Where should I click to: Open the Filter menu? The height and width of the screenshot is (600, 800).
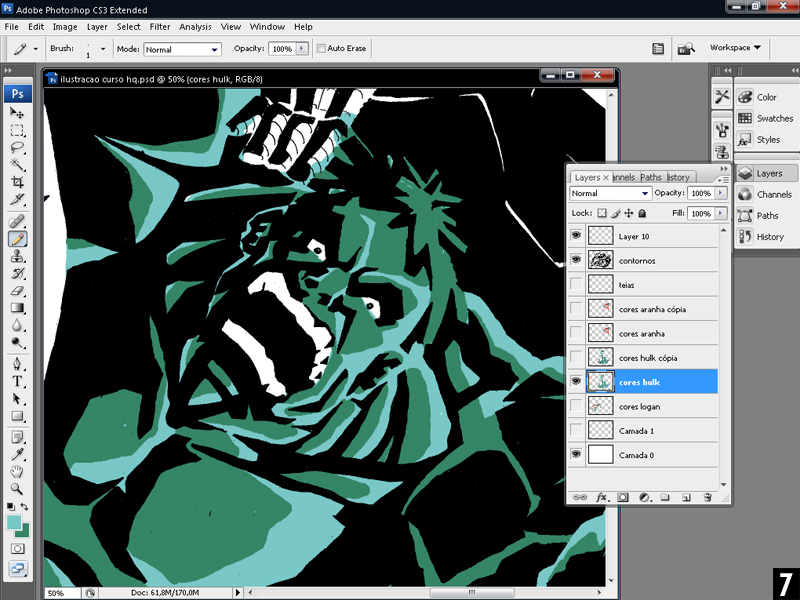pos(160,27)
